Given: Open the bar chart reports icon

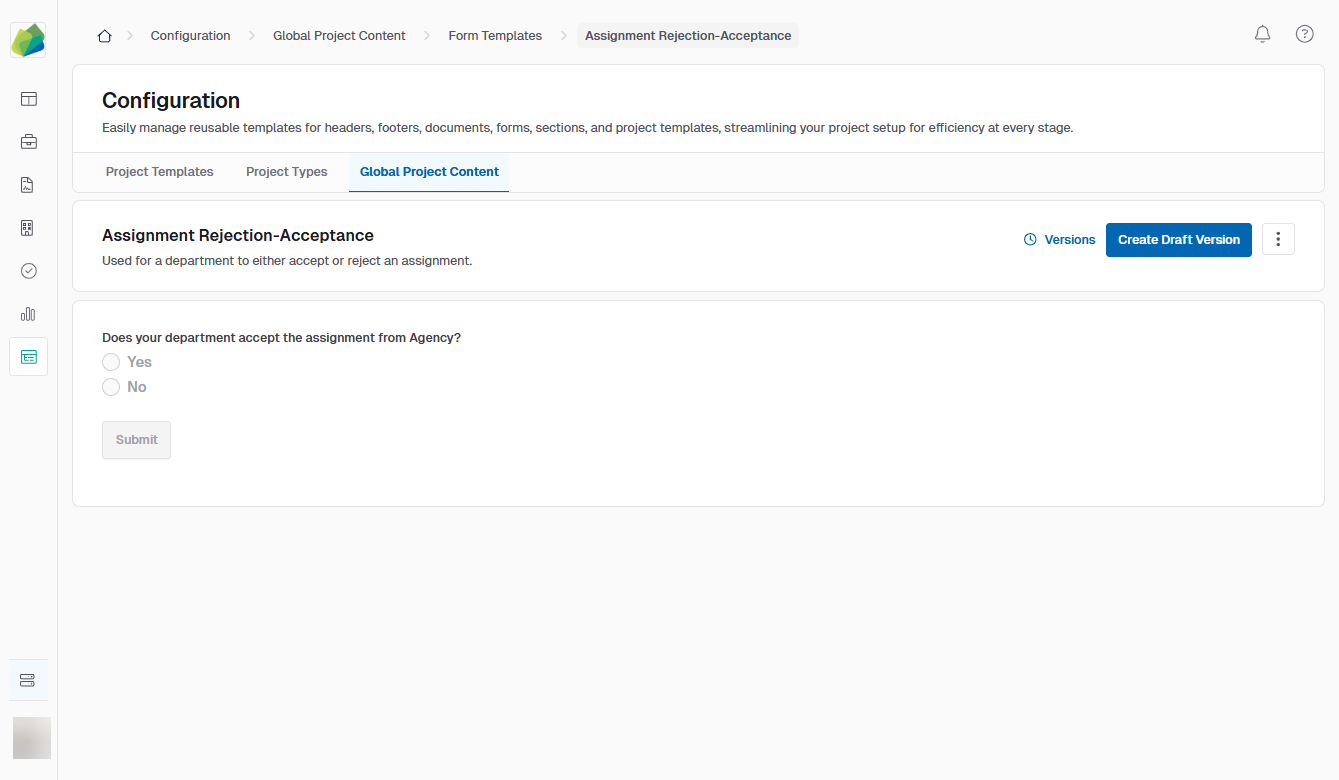Looking at the screenshot, I should pyautogui.click(x=28, y=314).
